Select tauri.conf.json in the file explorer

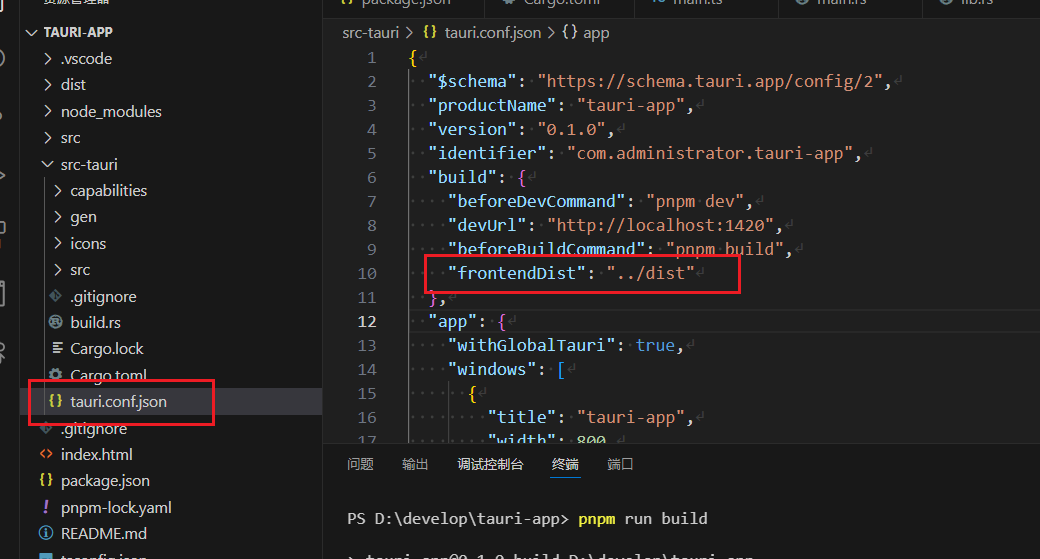pyautogui.click(x=118, y=401)
